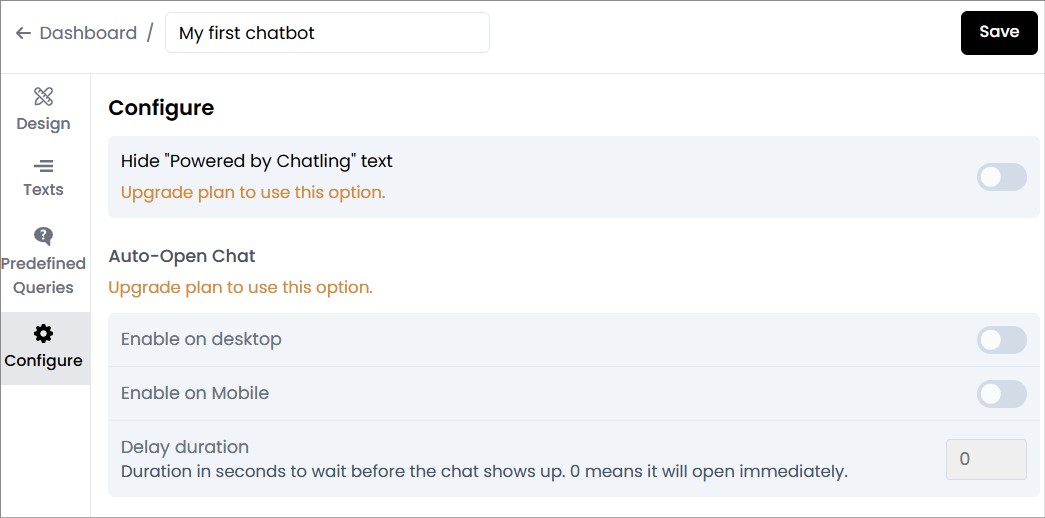Click the Design sidebar icon
Image resolution: width=1045 pixels, height=518 pixels.
43,97
